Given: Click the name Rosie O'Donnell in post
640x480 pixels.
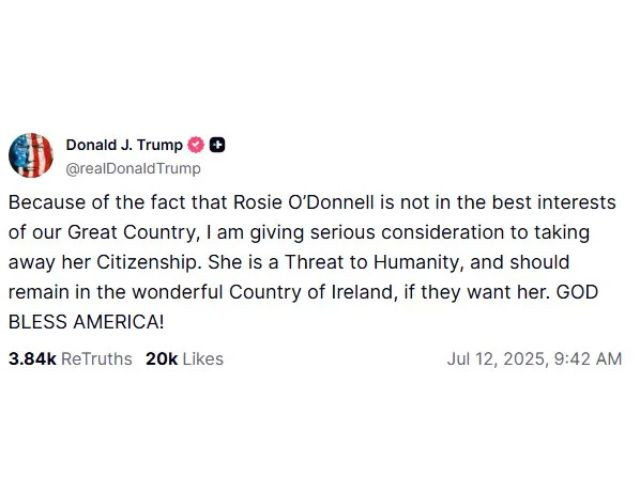Looking at the screenshot, I should (304, 202).
